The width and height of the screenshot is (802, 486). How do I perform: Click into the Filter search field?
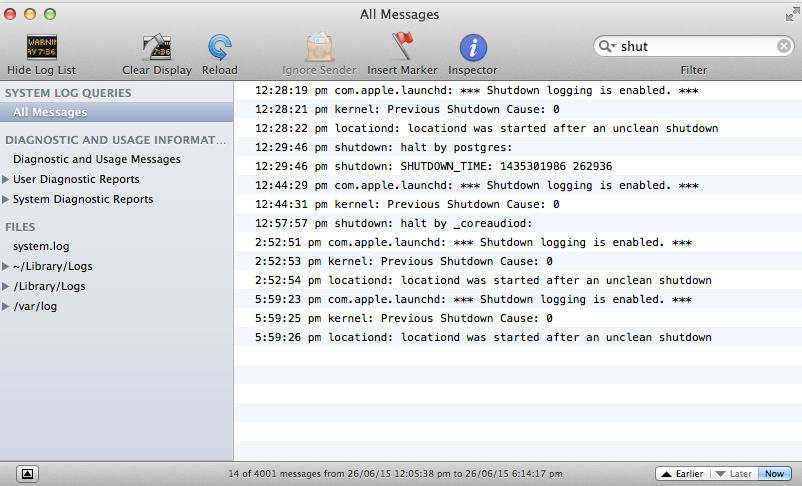(x=693, y=47)
